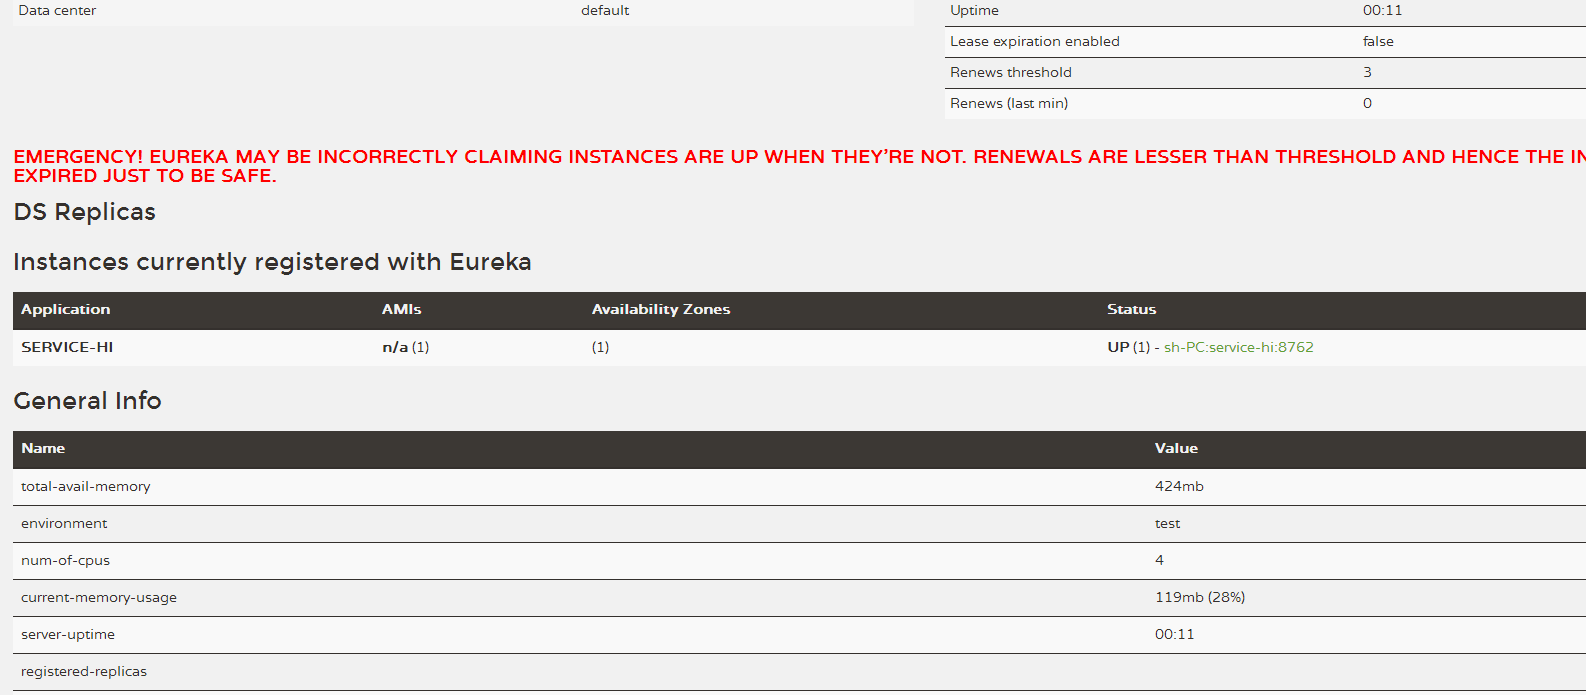This screenshot has width=1586, height=695.
Task: Click the 'DS Replicas' heading
Action: click(85, 212)
